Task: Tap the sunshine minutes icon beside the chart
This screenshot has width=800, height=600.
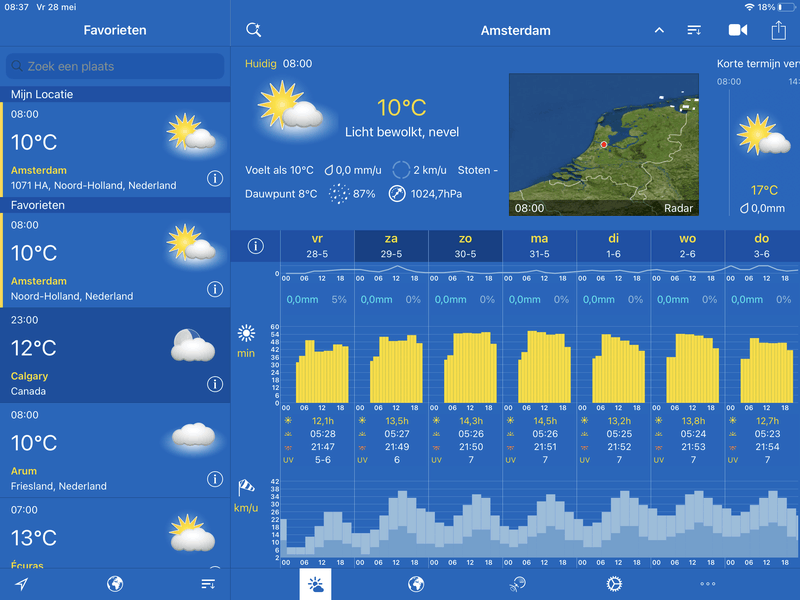Action: (x=246, y=334)
